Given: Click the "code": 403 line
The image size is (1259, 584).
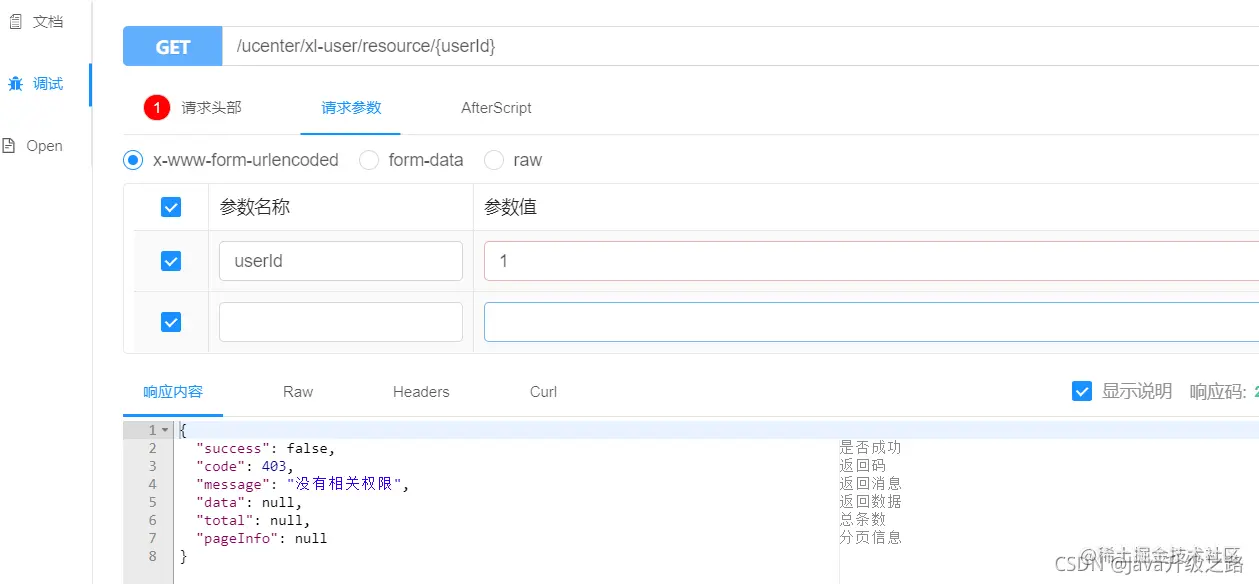Looking at the screenshot, I should tap(245, 466).
